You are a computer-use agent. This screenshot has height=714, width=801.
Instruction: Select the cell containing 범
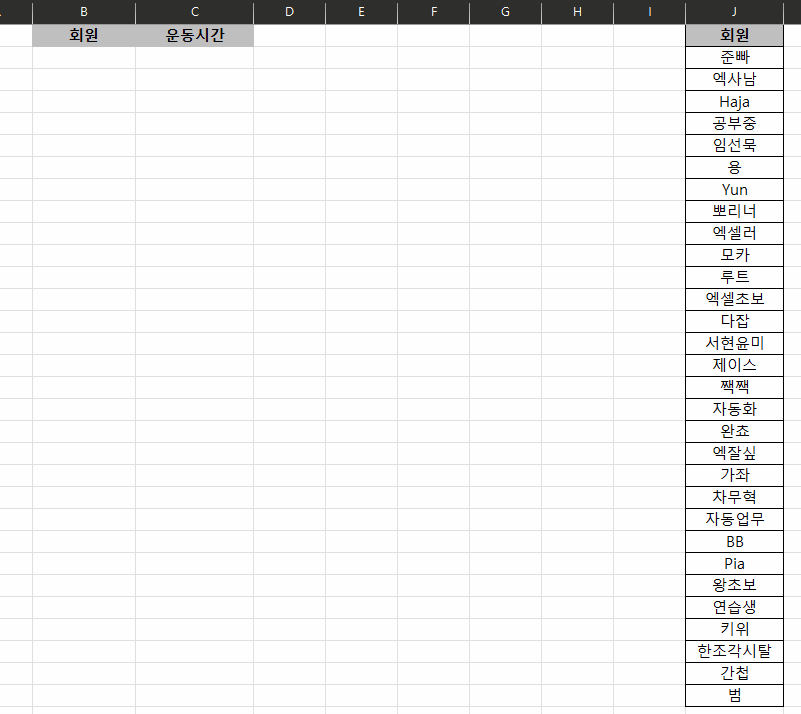(x=735, y=695)
